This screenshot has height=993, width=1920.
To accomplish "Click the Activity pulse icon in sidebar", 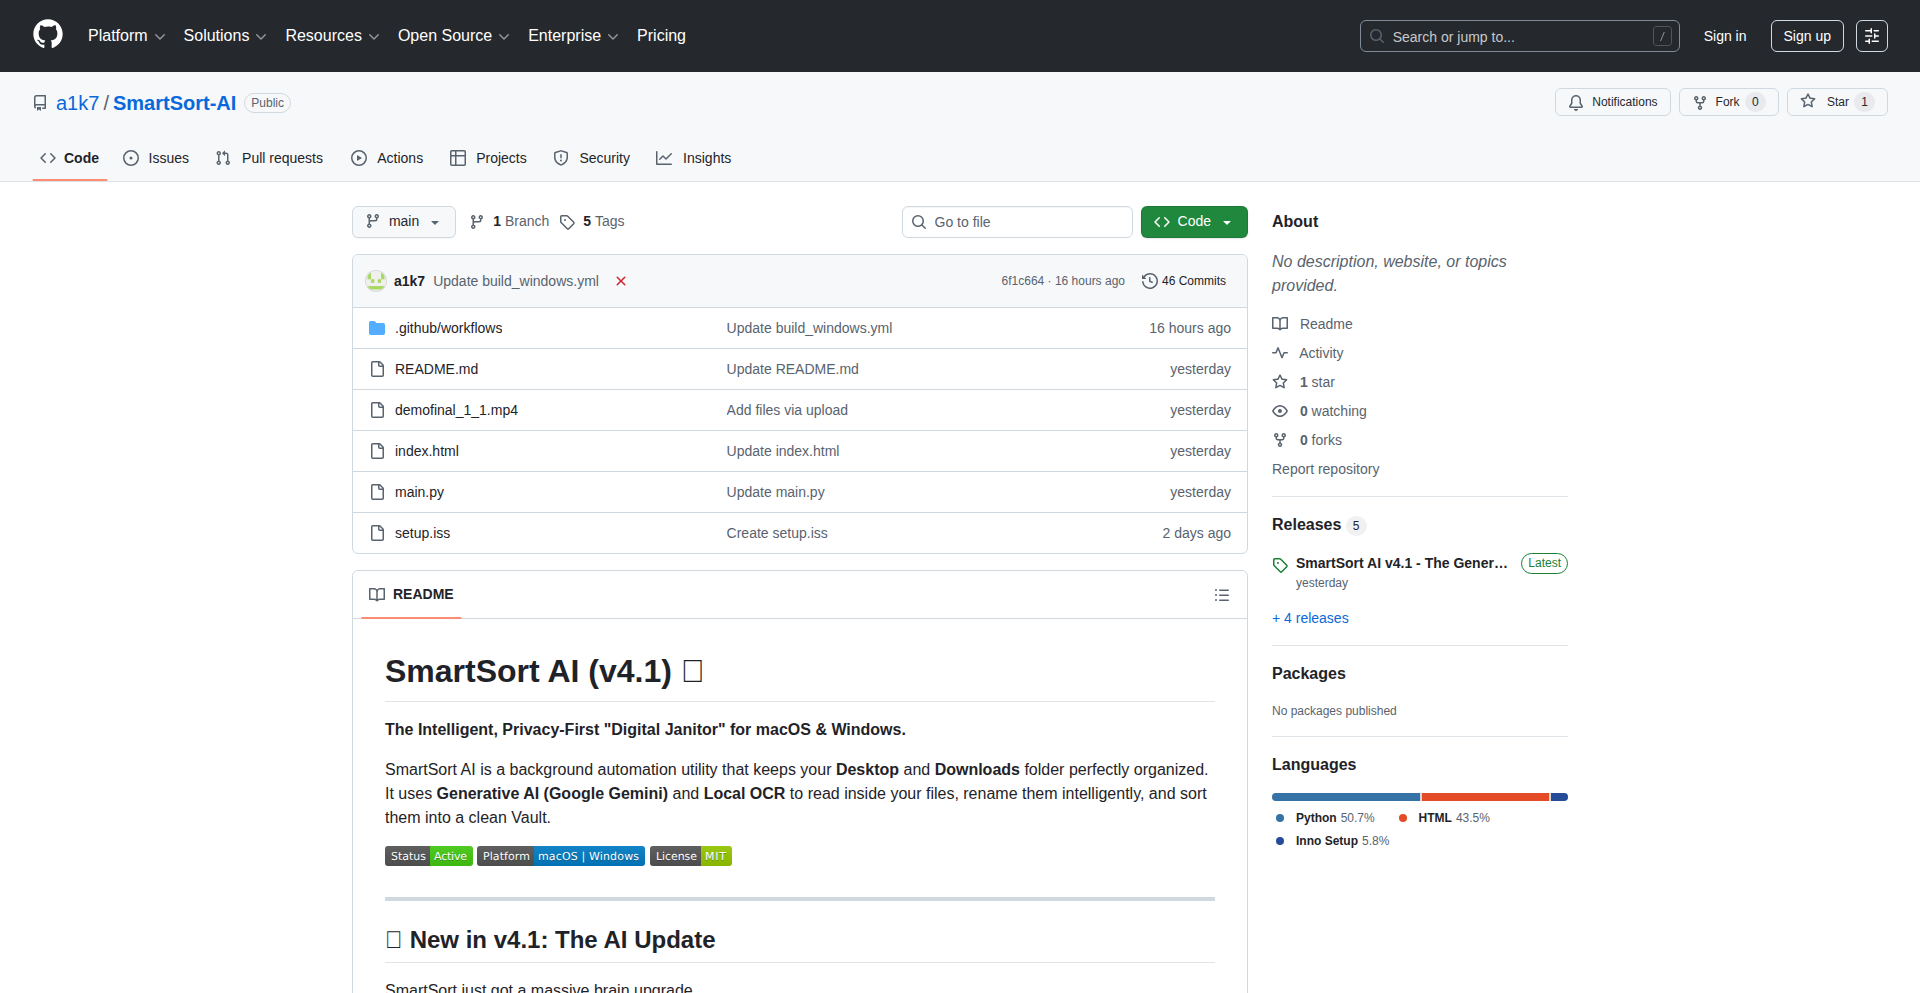I will (x=1280, y=352).
